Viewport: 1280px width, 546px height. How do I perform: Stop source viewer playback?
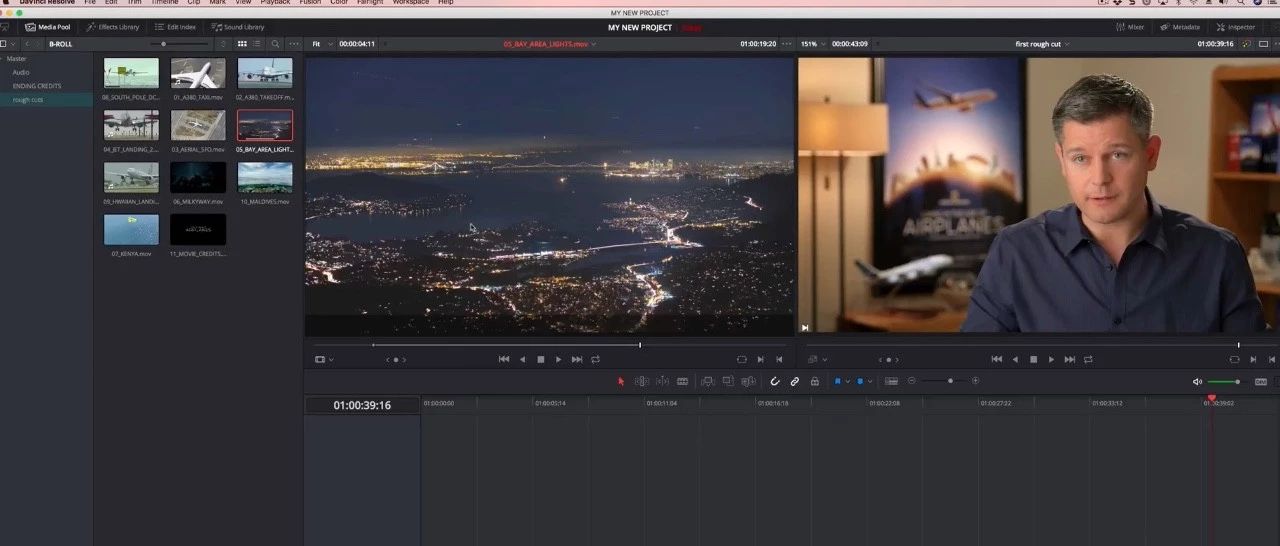pos(540,359)
